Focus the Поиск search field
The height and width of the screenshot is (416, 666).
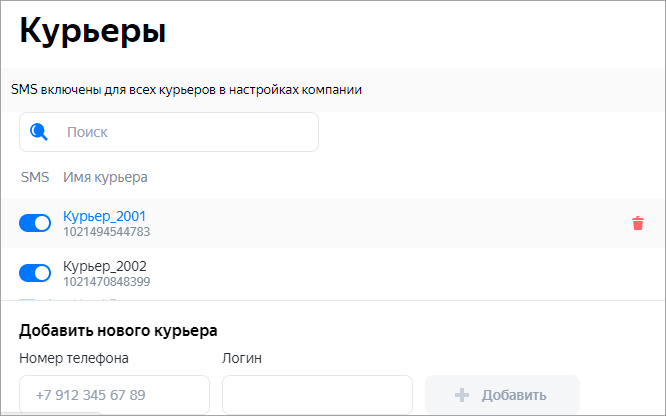(x=185, y=132)
